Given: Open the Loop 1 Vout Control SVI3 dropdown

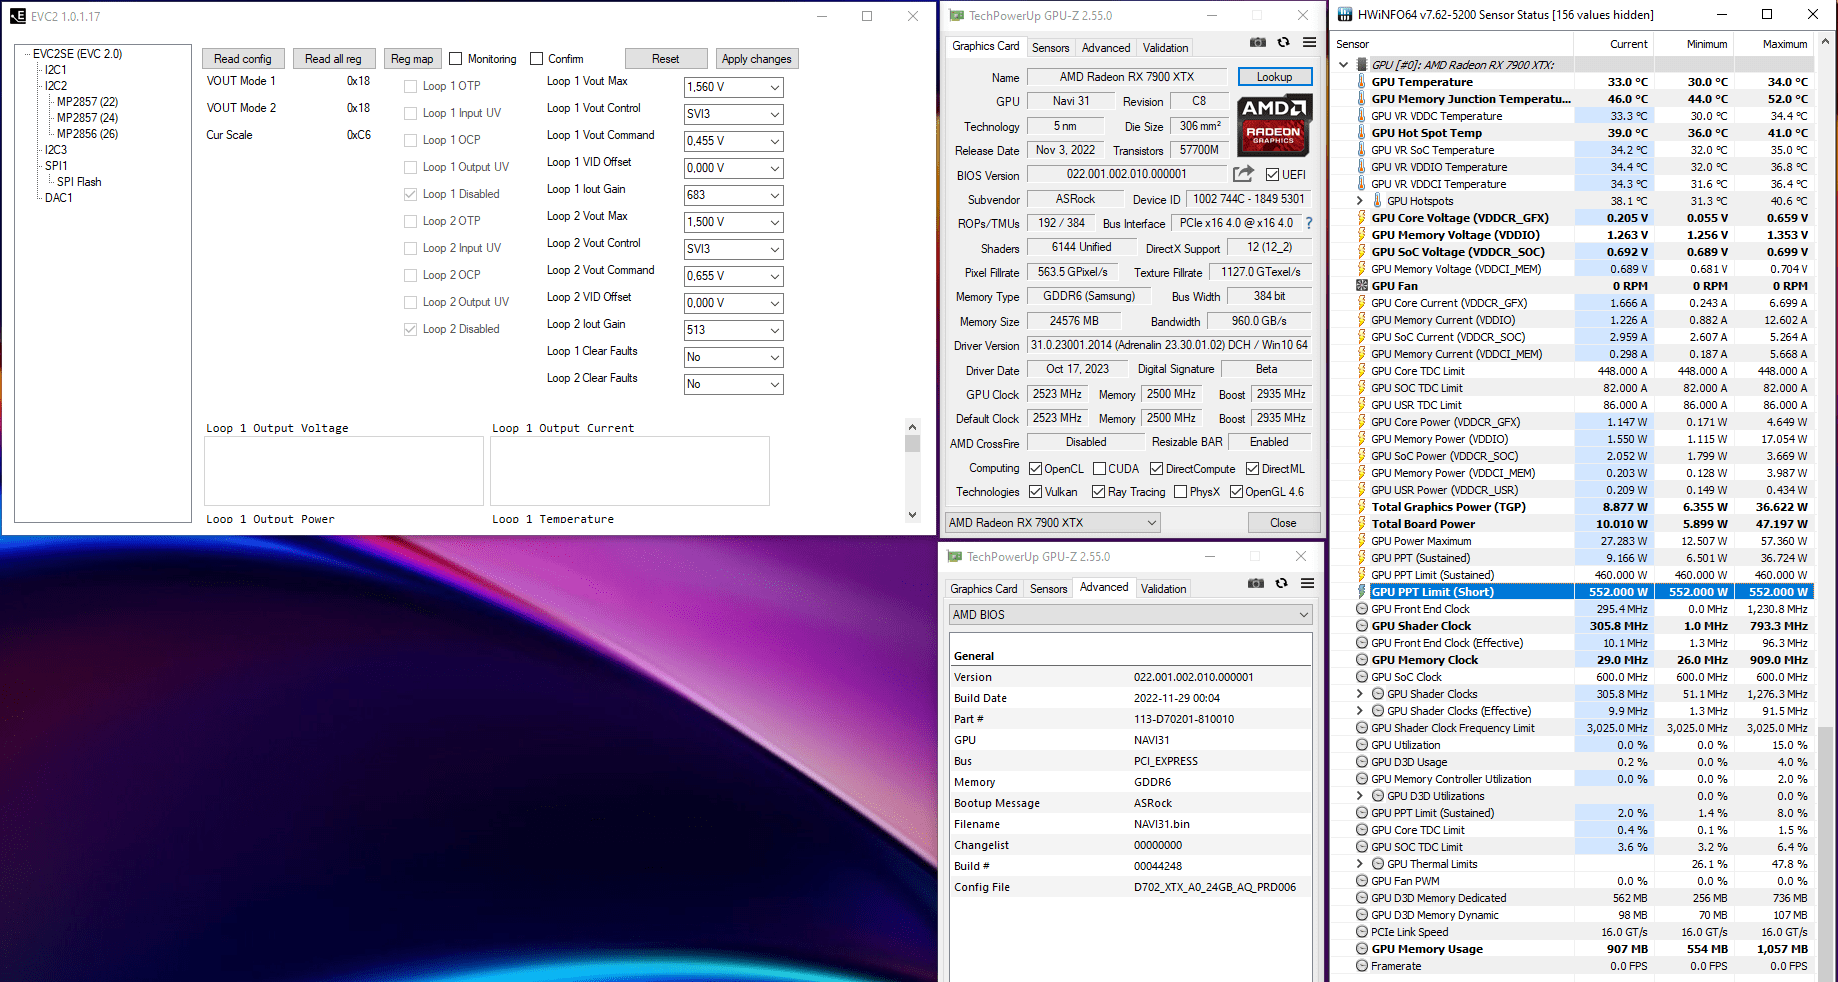Looking at the screenshot, I should (x=734, y=114).
